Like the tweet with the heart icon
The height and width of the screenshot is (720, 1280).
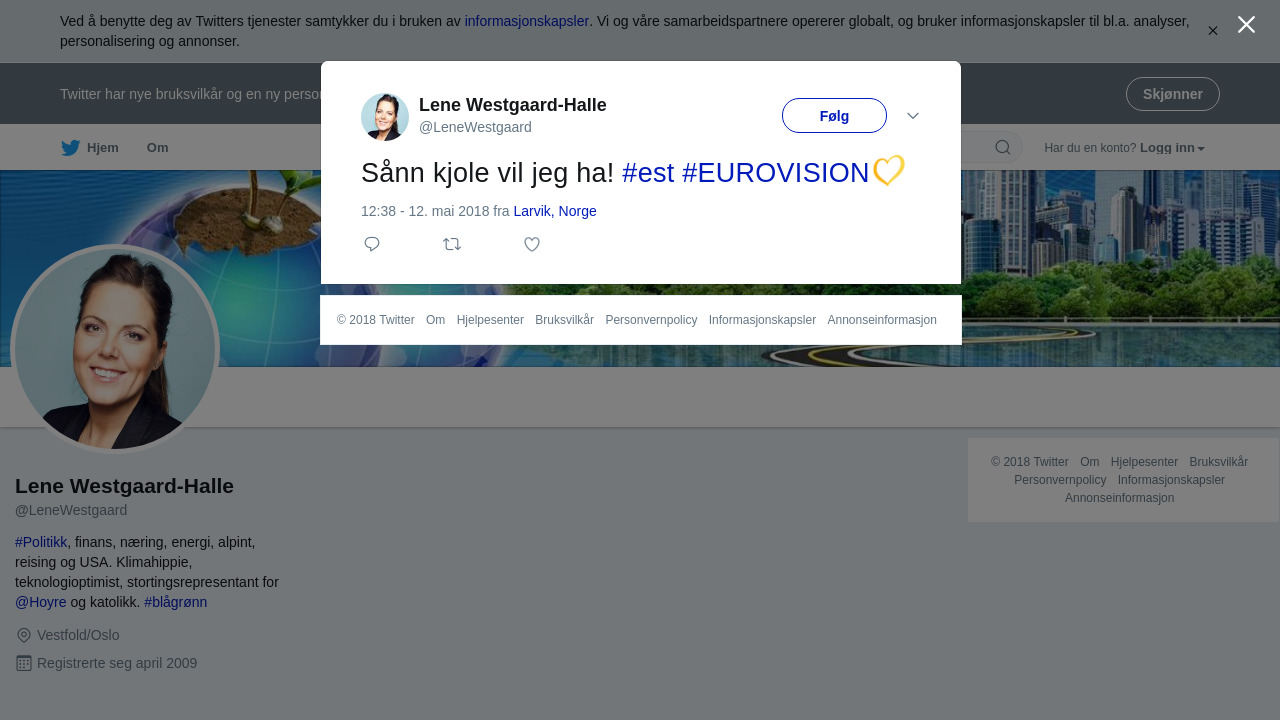tap(532, 244)
